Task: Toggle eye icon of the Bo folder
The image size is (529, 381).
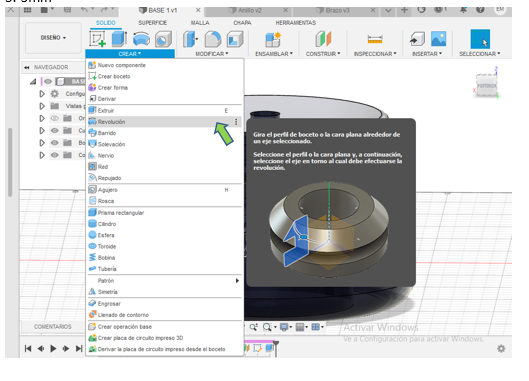Action: coord(55,143)
